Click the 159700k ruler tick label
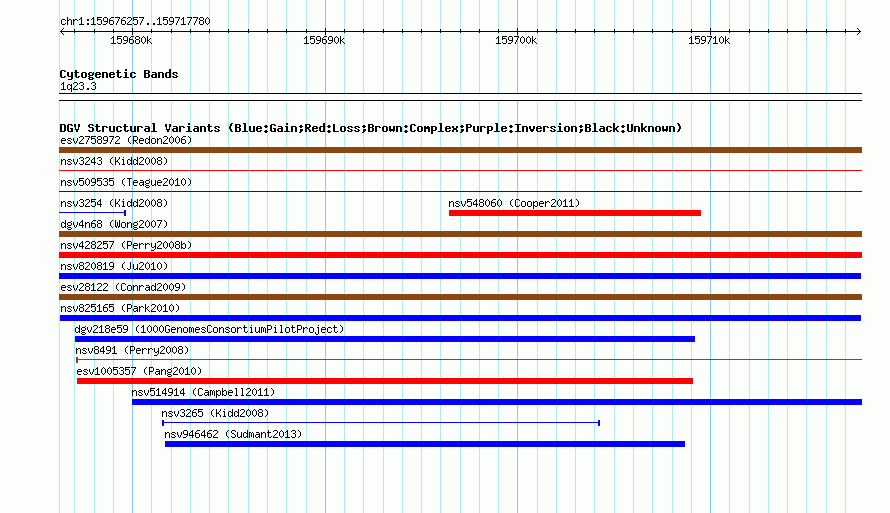This screenshot has height=513, width=890. [x=516, y=40]
